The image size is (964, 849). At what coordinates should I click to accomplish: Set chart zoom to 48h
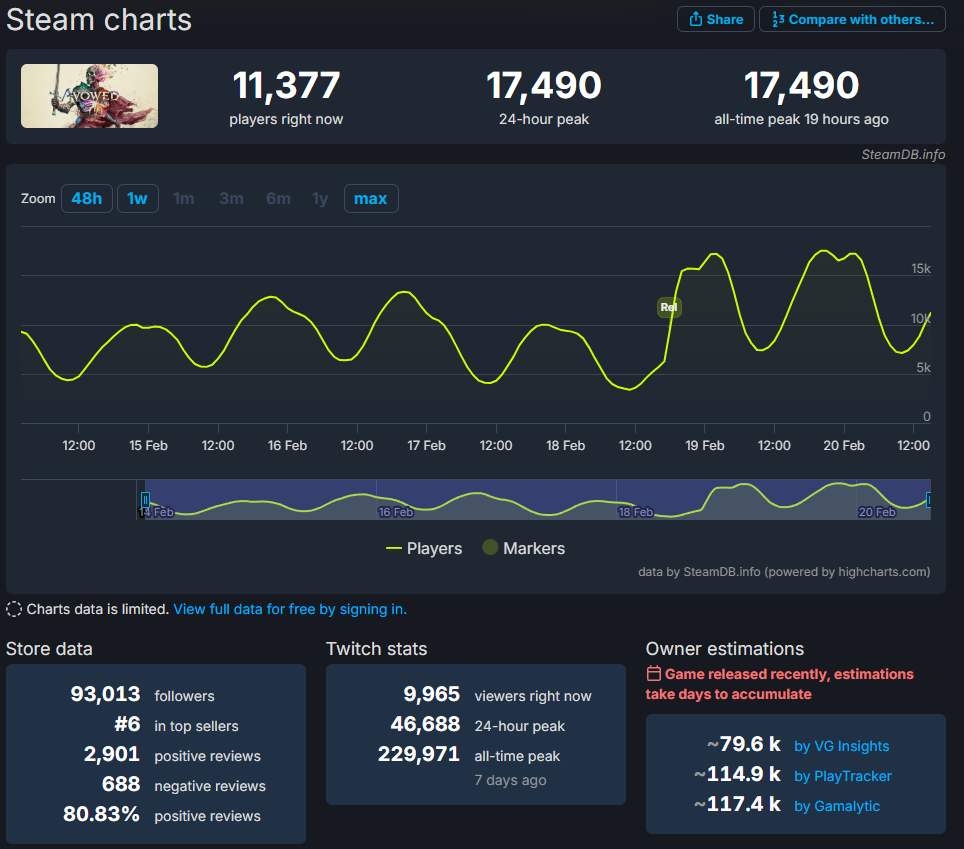87,199
